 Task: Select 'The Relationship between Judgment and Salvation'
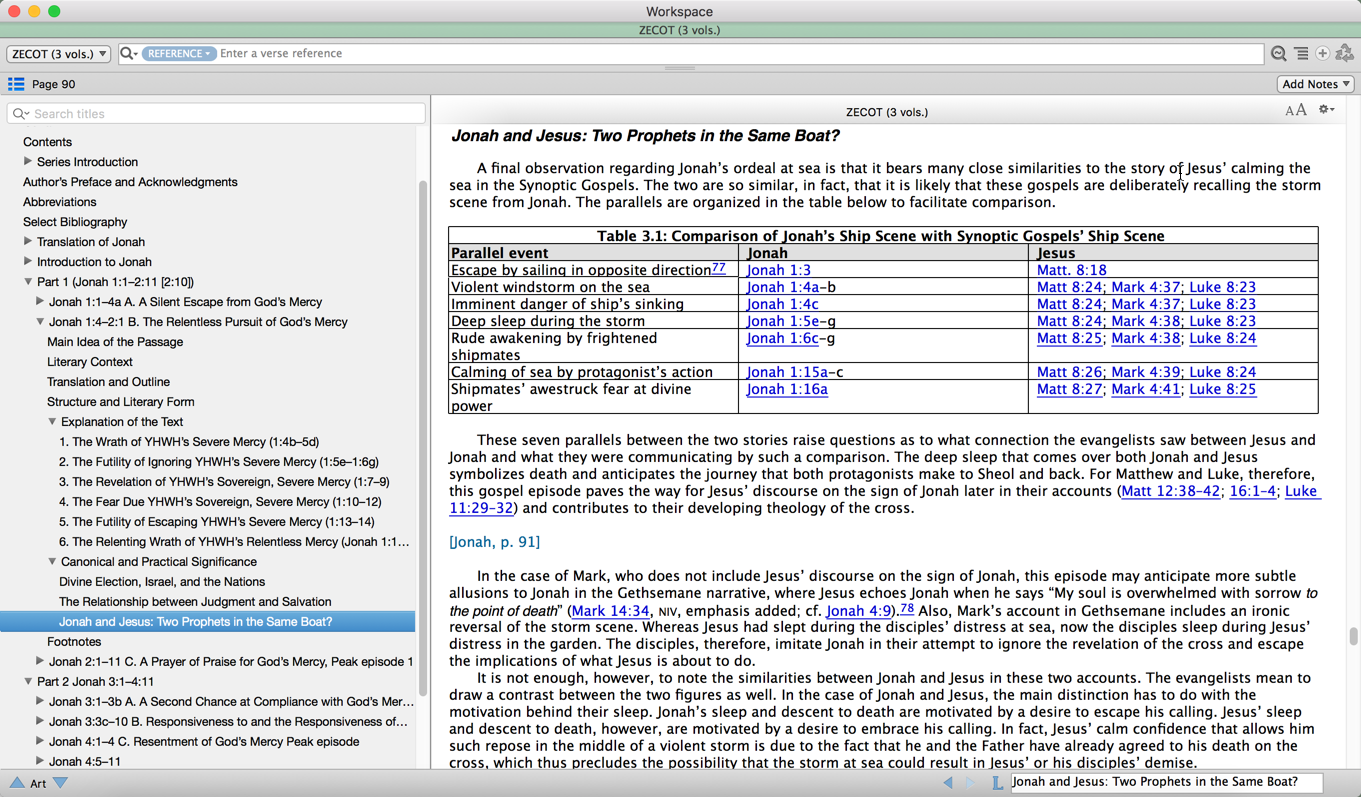[x=195, y=602]
